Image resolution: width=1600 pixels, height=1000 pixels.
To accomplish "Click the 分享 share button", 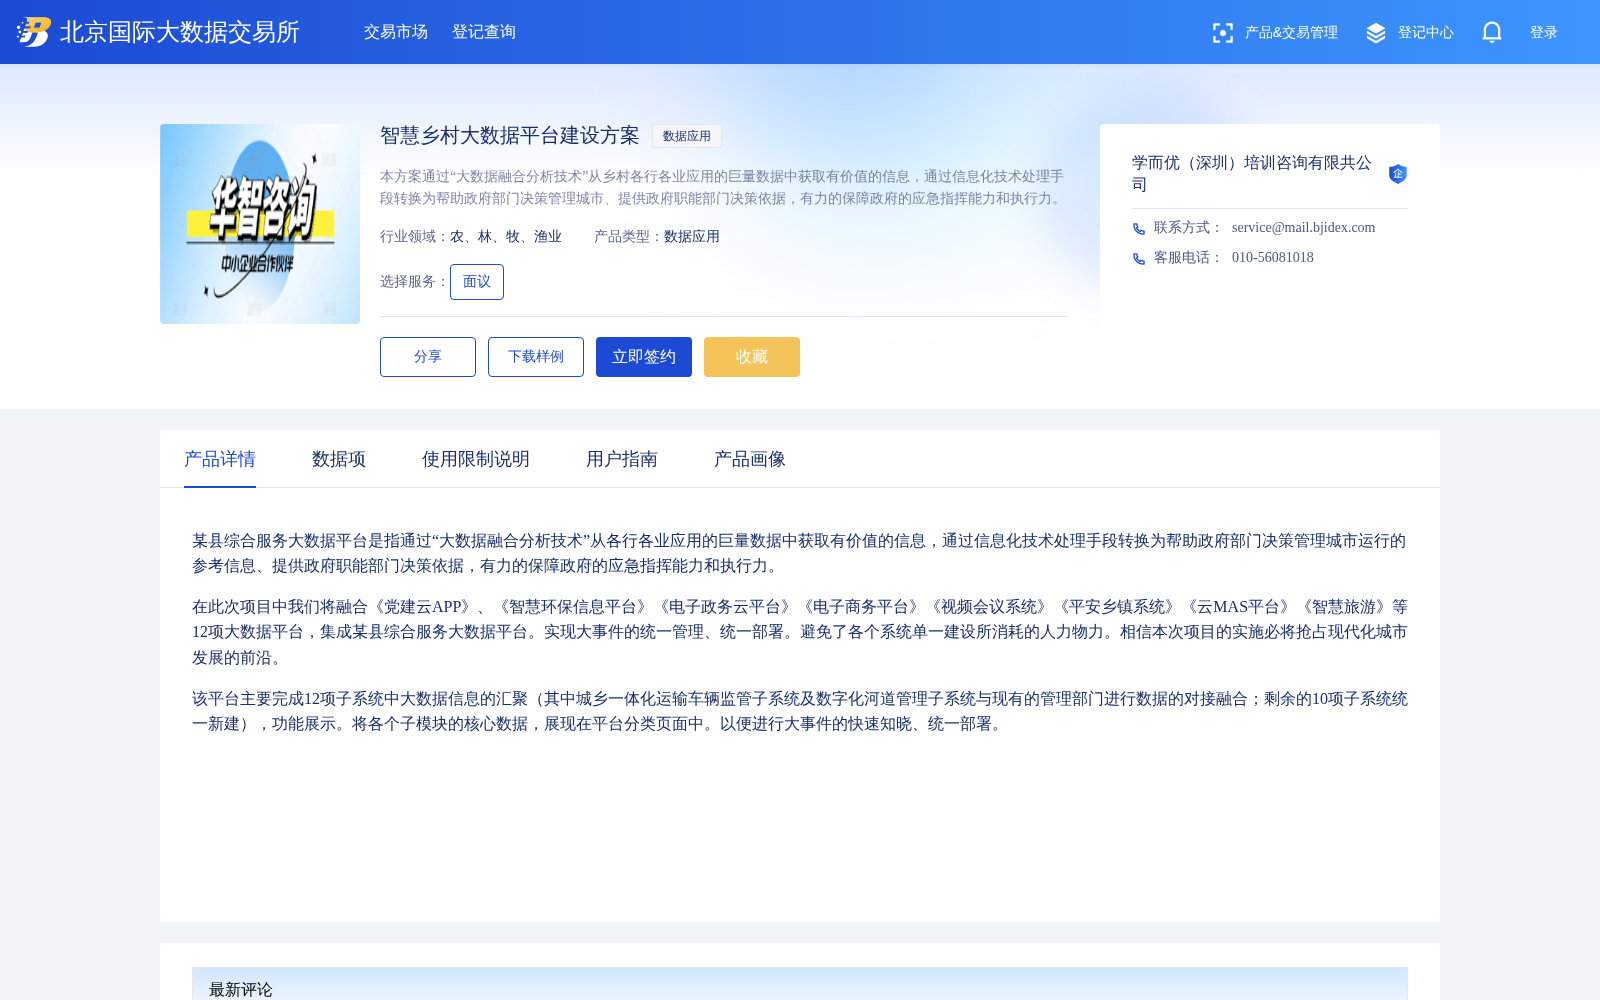I will pyautogui.click(x=428, y=357).
